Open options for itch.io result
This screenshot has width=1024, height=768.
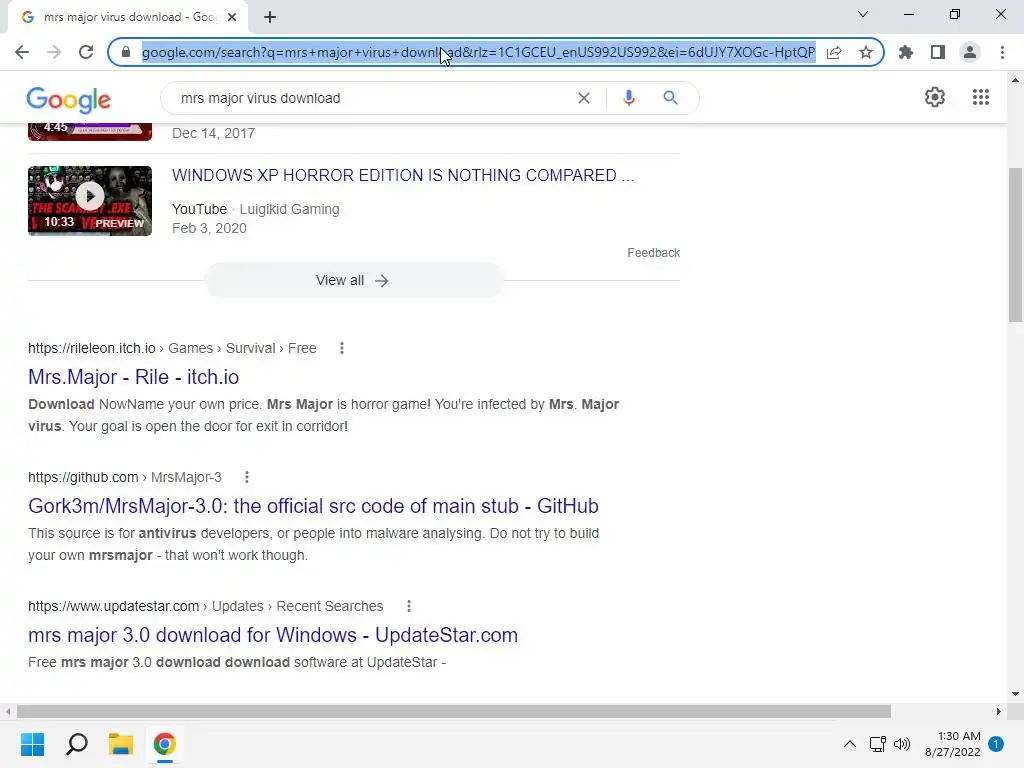pos(342,348)
